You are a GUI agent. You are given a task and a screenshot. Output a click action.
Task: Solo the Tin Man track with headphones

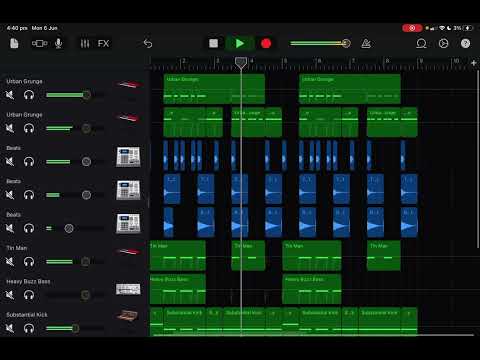pyautogui.click(x=29, y=262)
